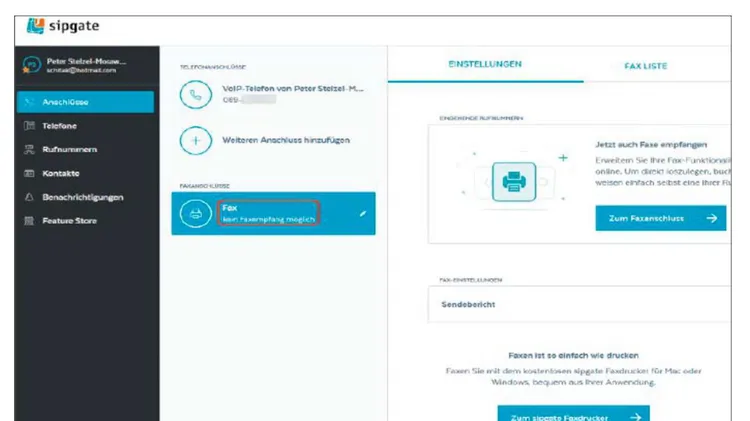The width and height of the screenshot is (750, 421).
Task: Click the VoIP-Telefon phone handset icon
Action: [x=196, y=95]
